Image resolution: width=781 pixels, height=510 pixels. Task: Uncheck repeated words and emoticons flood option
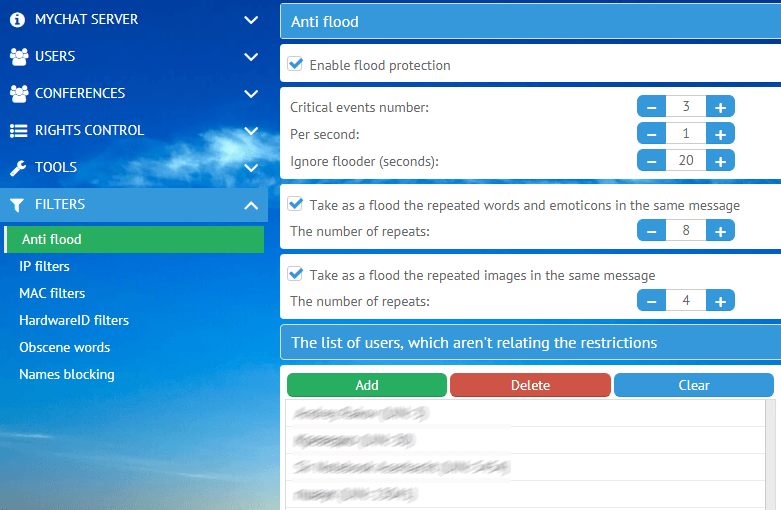click(296, 204)
